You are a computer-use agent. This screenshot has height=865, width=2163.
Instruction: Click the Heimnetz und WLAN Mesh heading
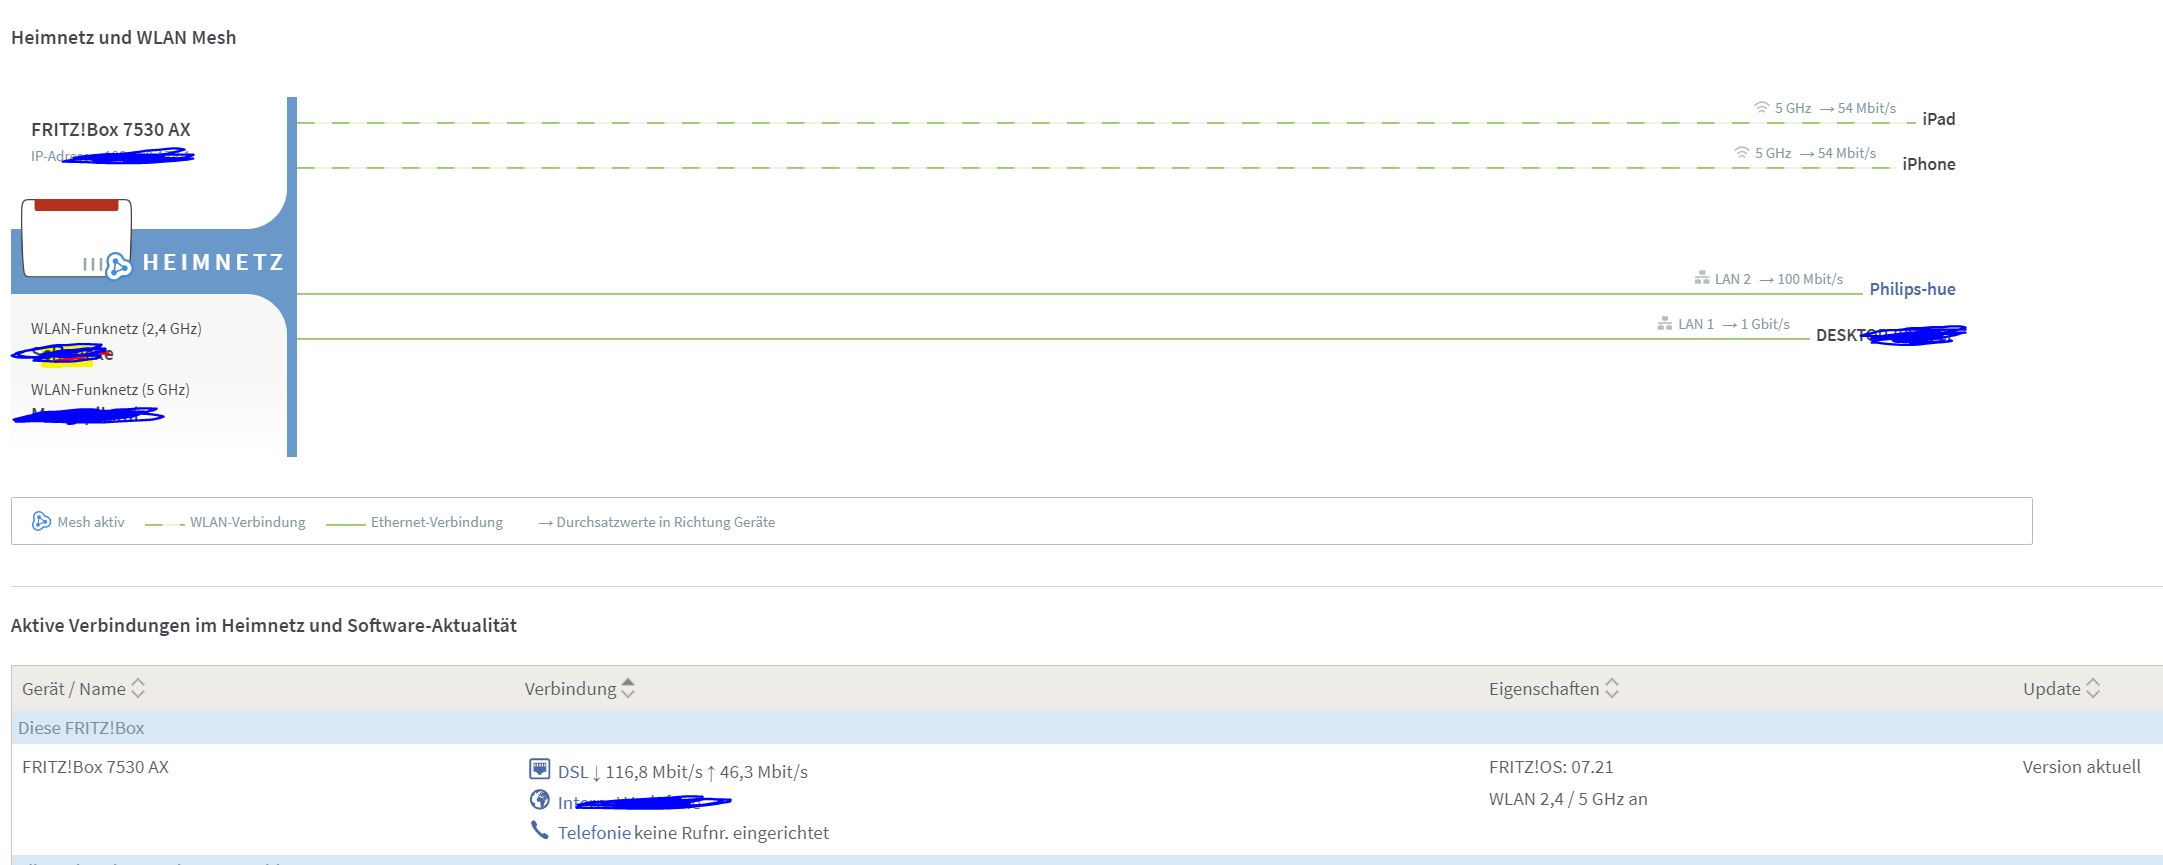tap(124, 38)
